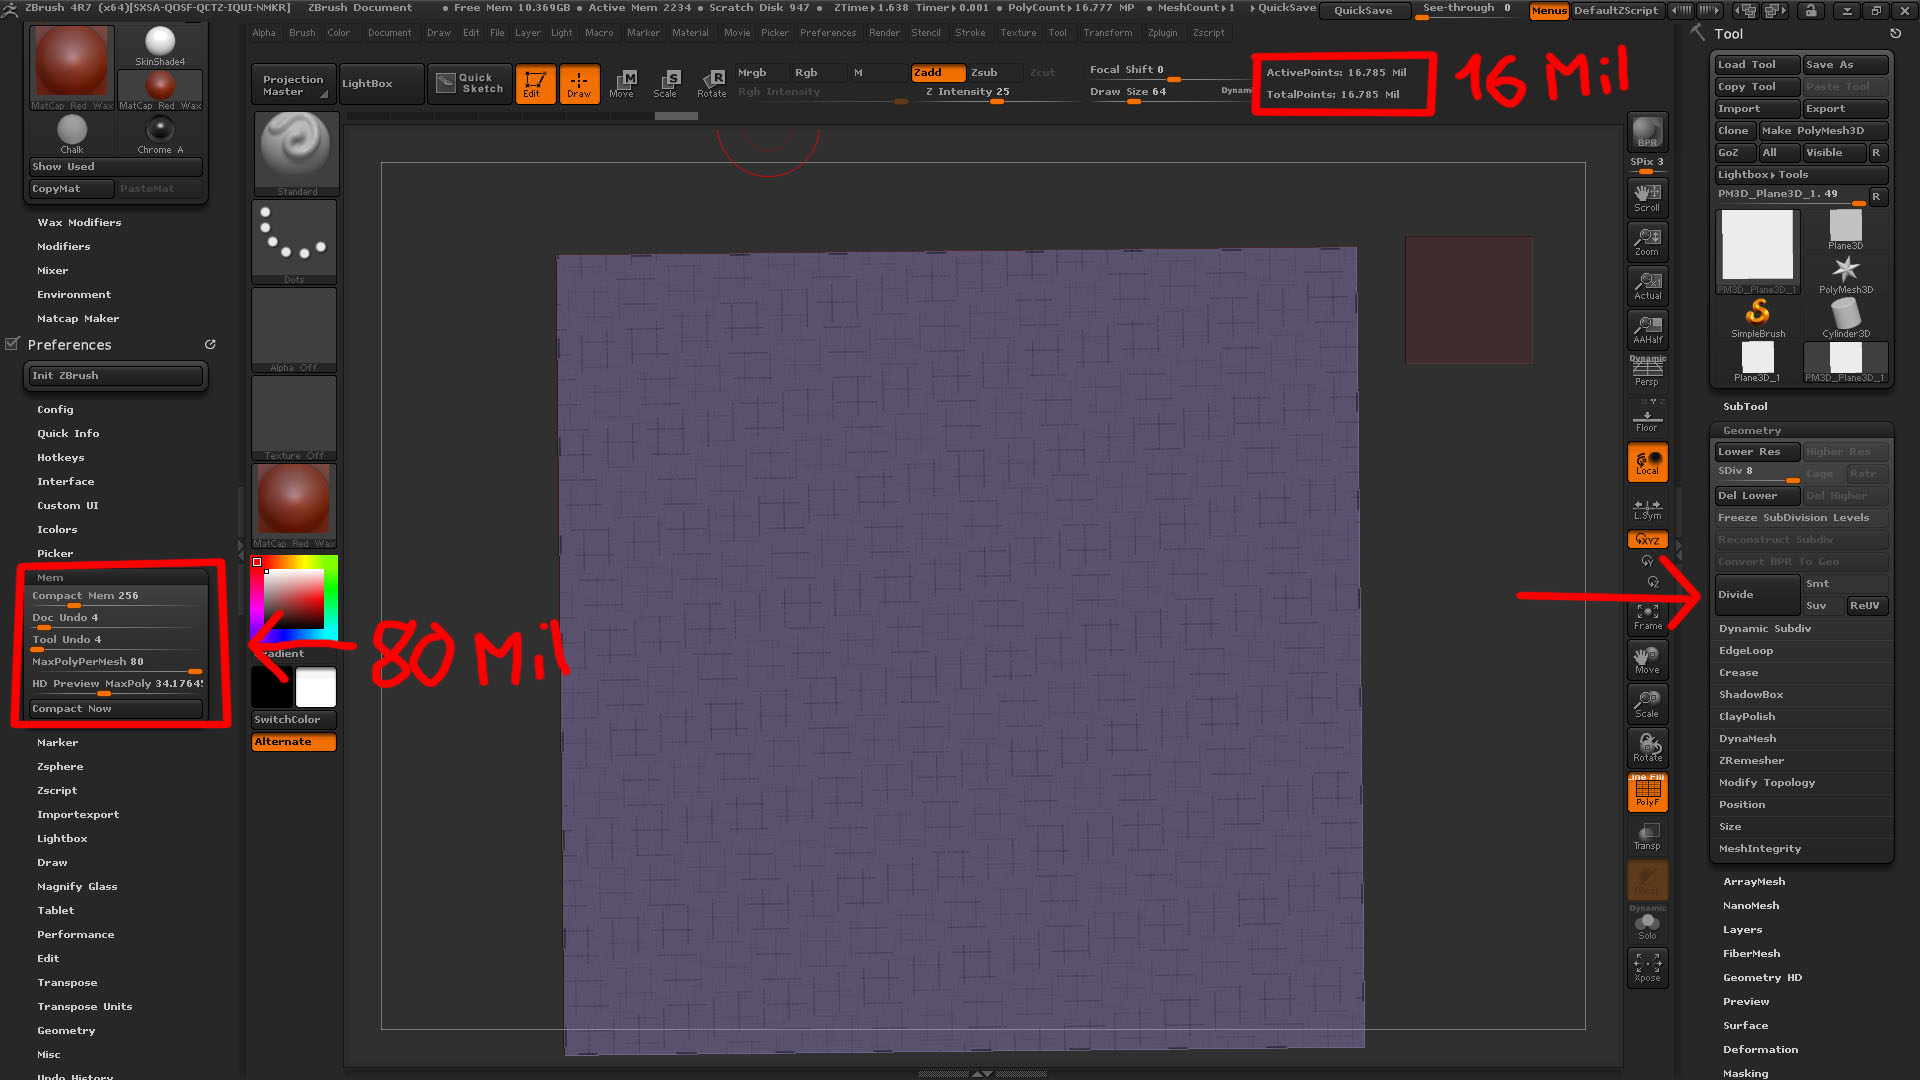Select the Move tool in top shelf

[622, 84]
